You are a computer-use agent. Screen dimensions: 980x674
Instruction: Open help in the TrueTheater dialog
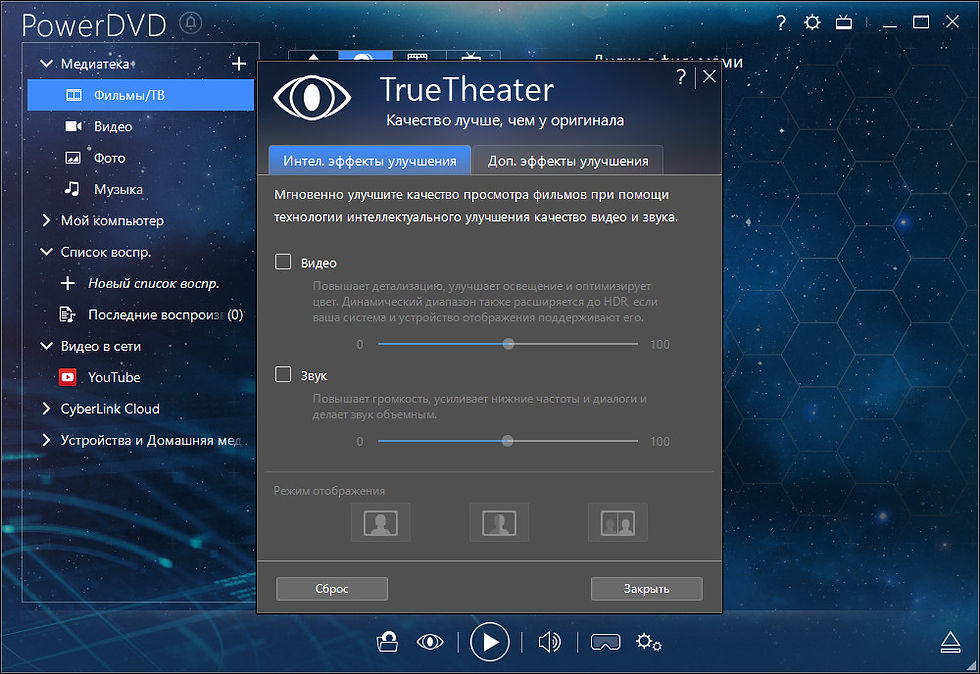(681, 77)
